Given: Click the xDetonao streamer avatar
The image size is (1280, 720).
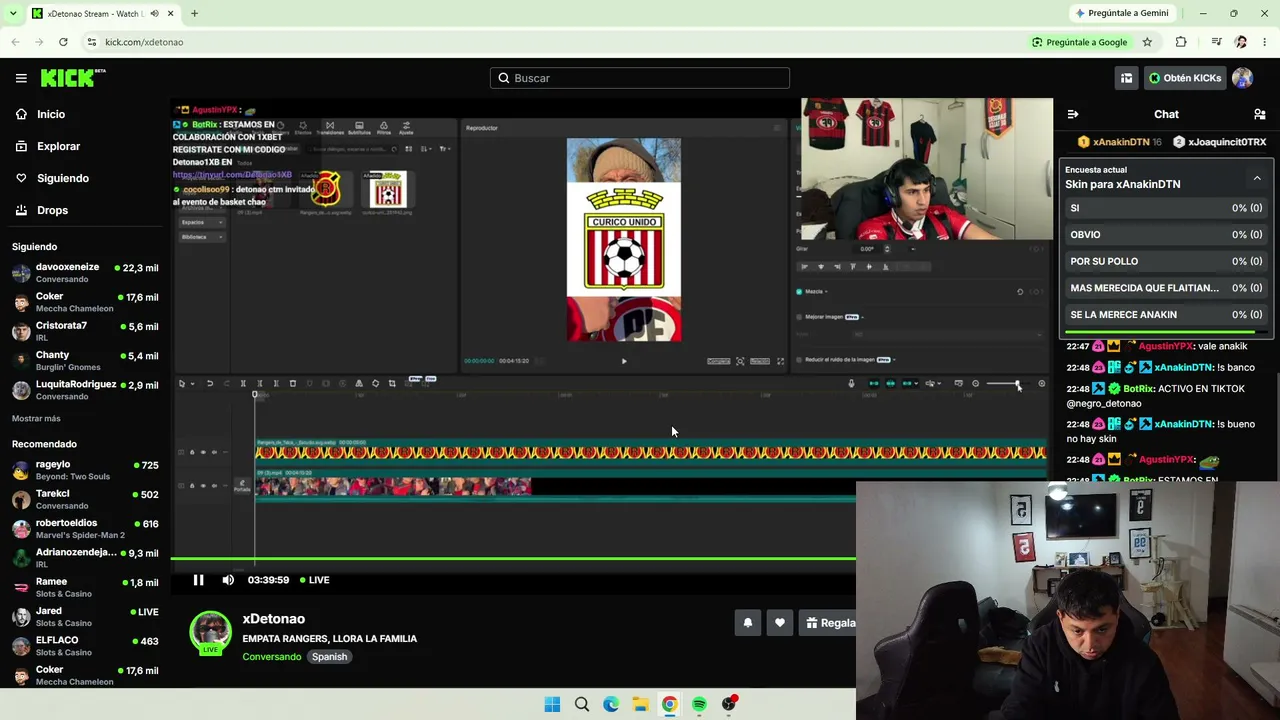Looking at the screenshot, I should [x=210, y=634].
